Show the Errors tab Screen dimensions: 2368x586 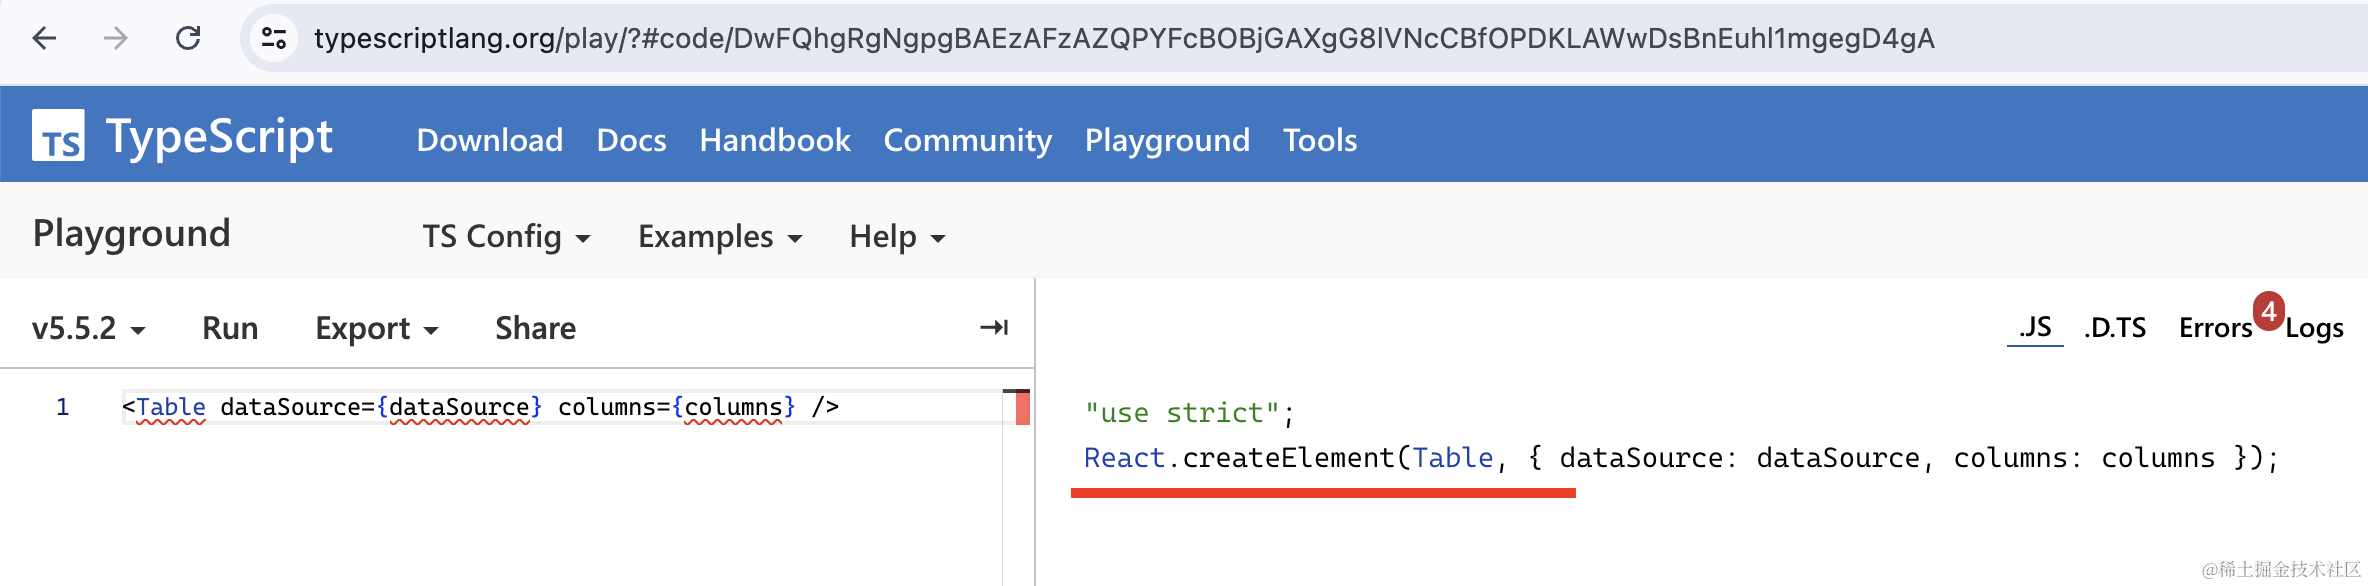2215,327
